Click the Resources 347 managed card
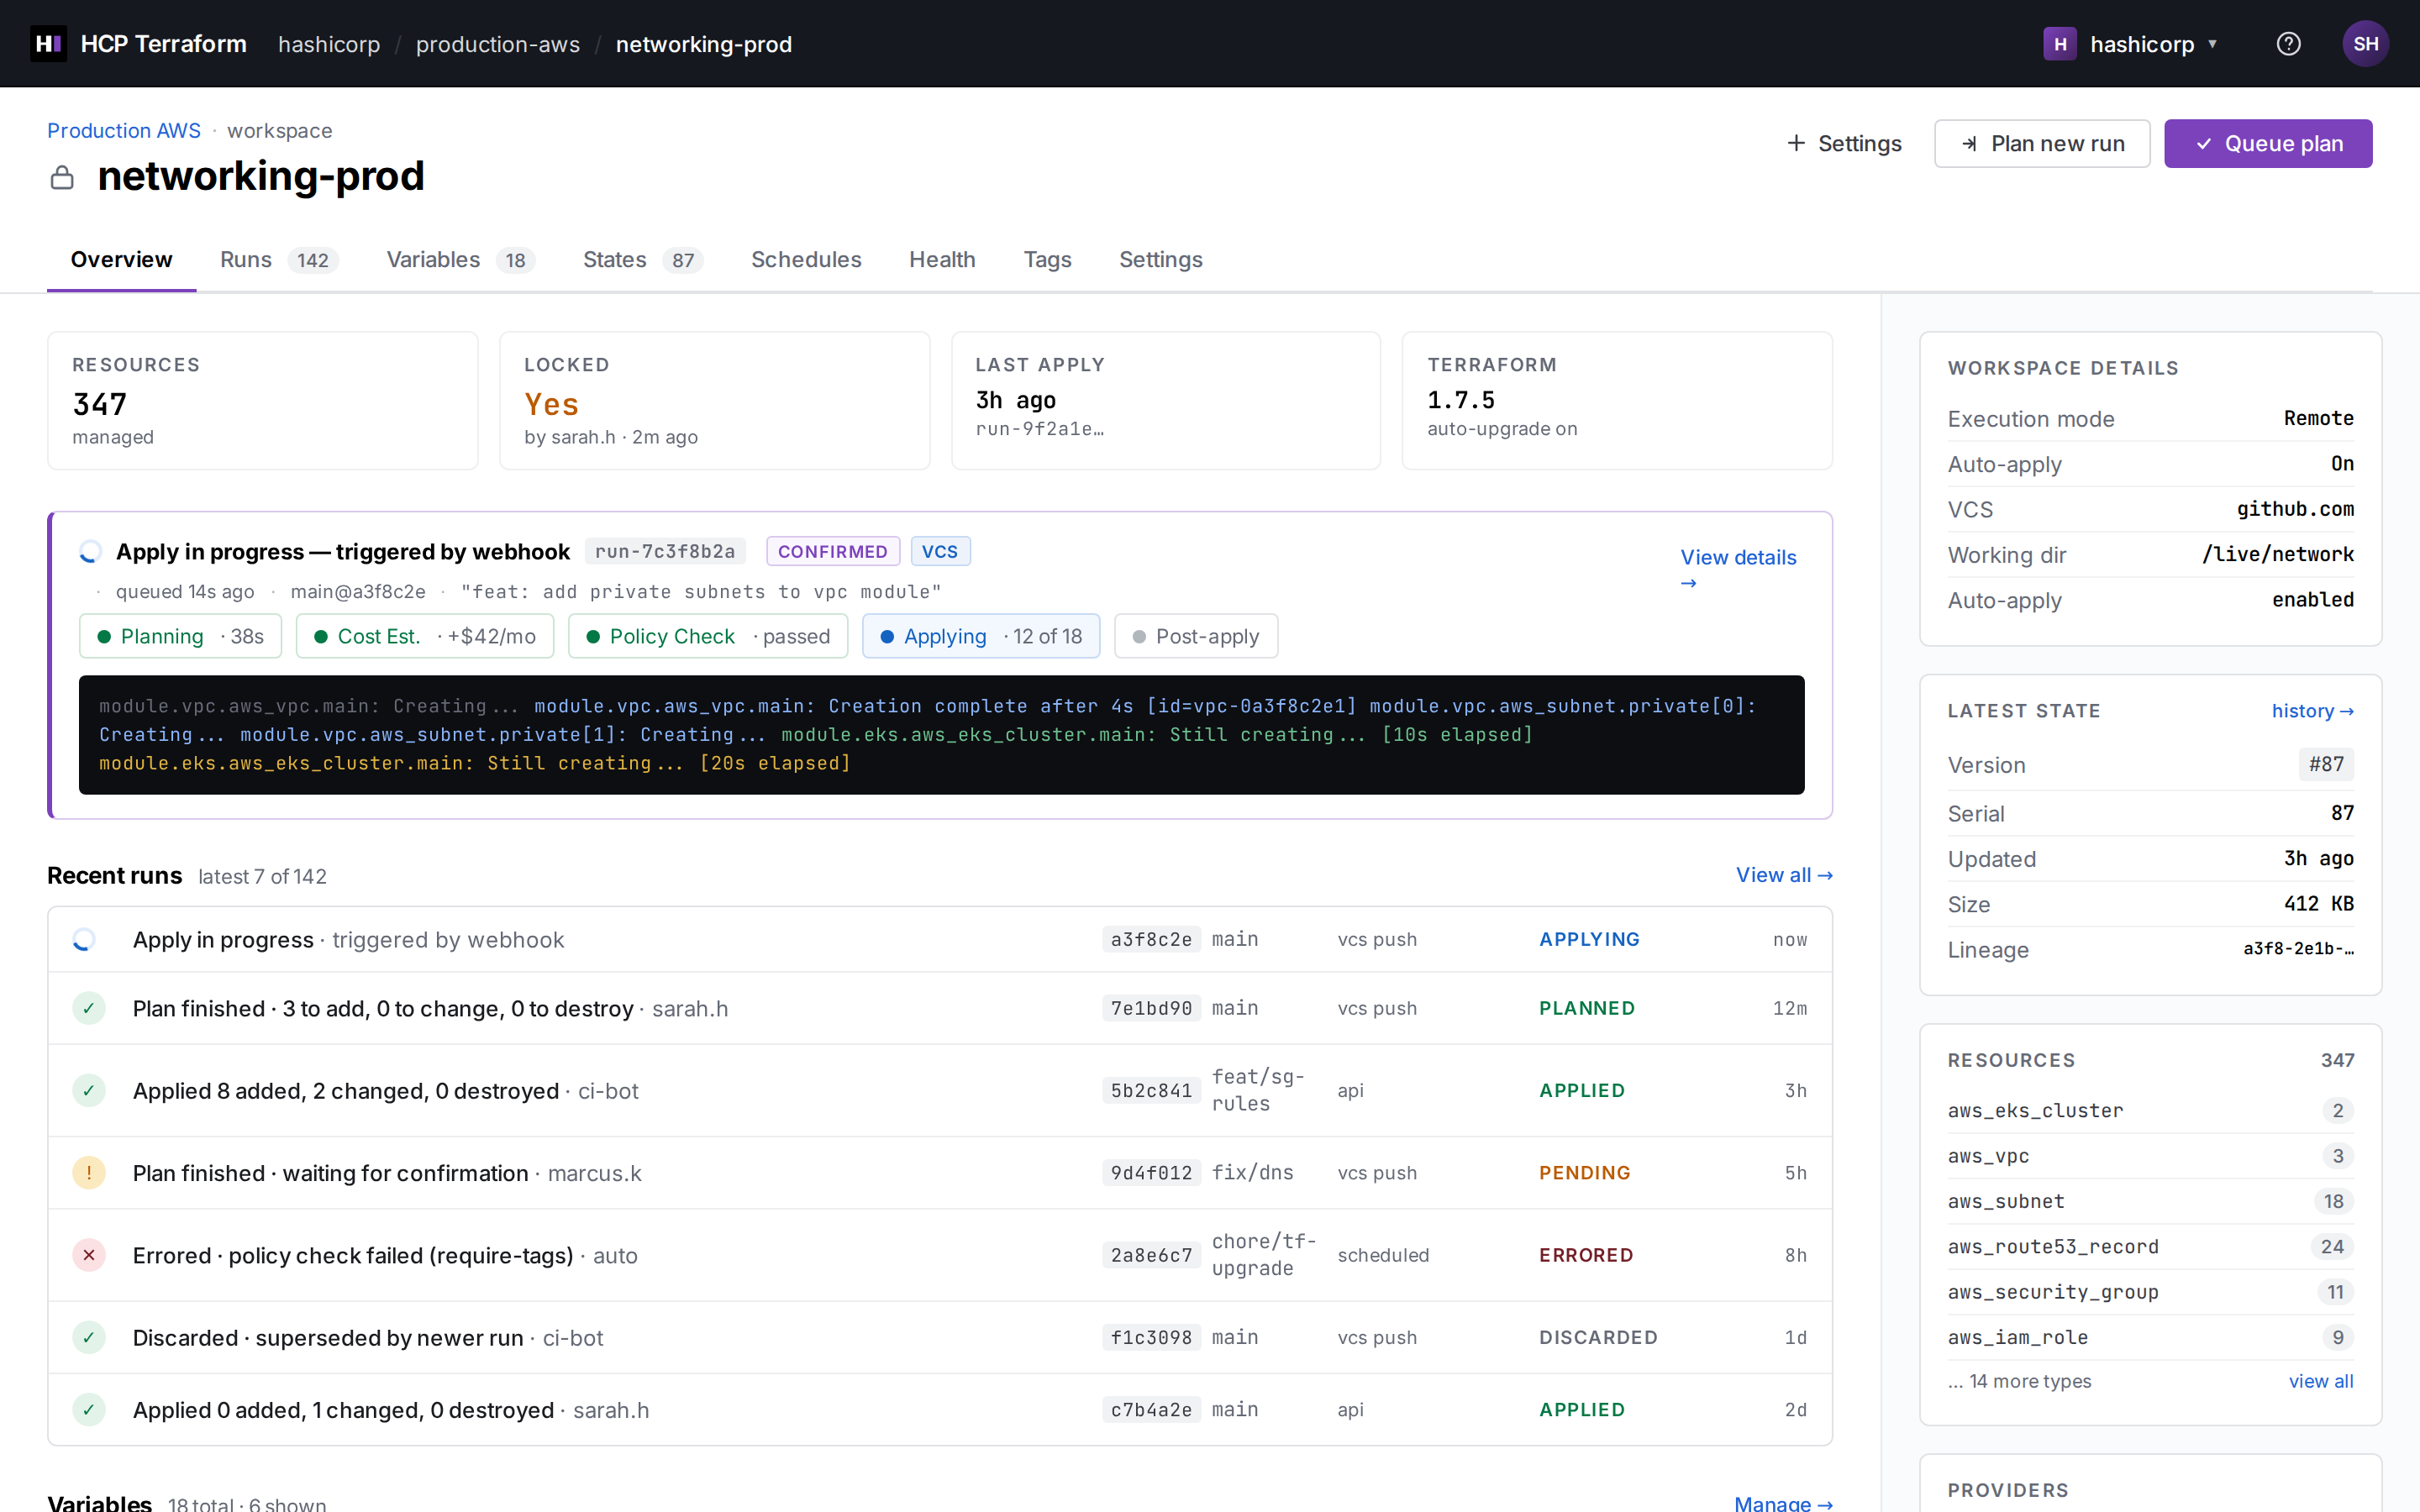Image resolution: width=2420 pixels, height=1512 pixels. coord(263,400)
